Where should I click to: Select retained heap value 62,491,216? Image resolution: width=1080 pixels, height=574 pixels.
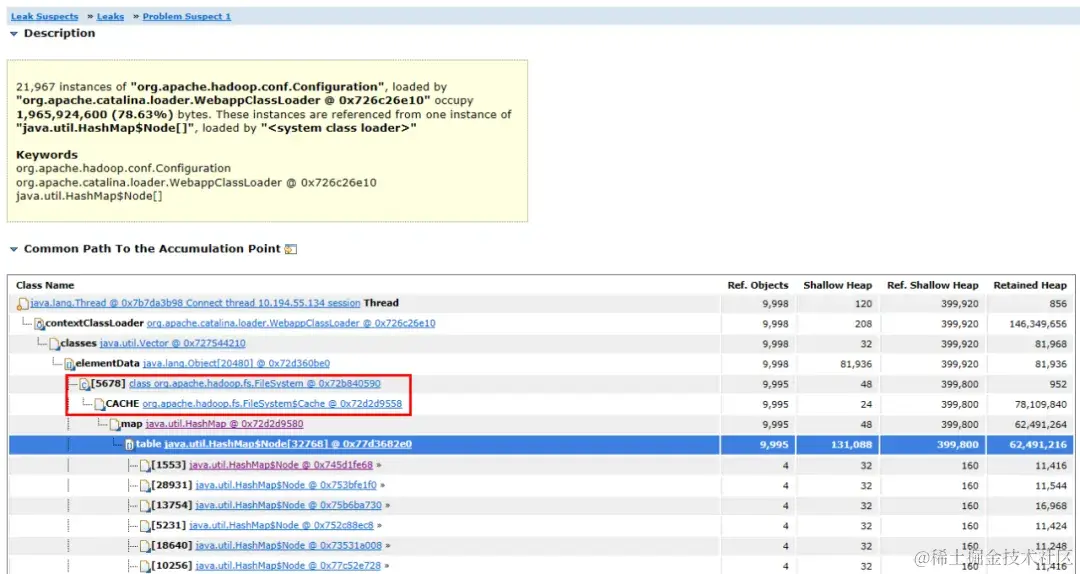[x=1037, y=444]
